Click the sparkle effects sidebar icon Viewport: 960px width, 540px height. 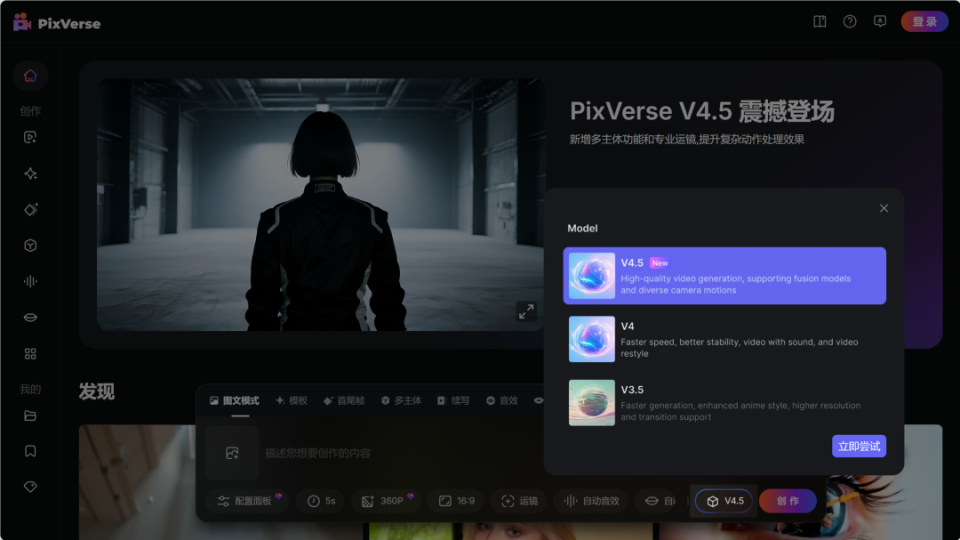[x=30, y=174]
